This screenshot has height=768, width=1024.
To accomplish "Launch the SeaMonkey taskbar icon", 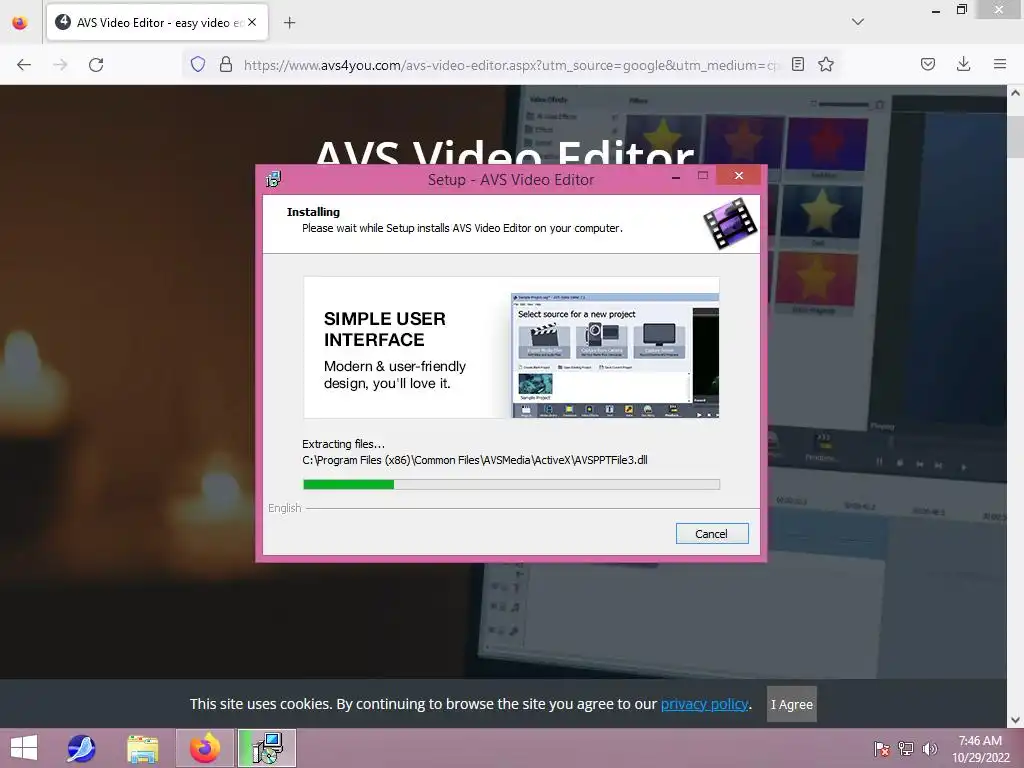I will click(x=82, y=748).
